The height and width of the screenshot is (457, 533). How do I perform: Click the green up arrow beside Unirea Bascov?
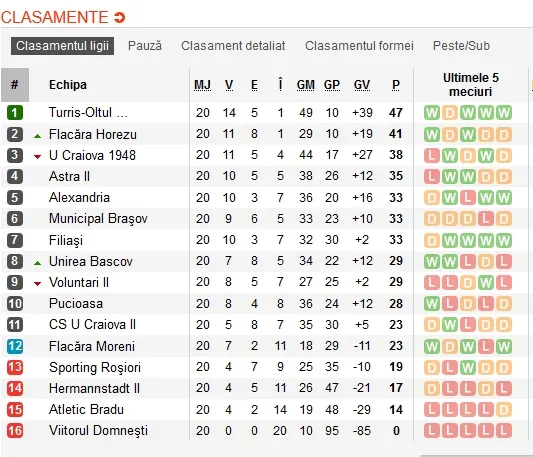(37, 263)
